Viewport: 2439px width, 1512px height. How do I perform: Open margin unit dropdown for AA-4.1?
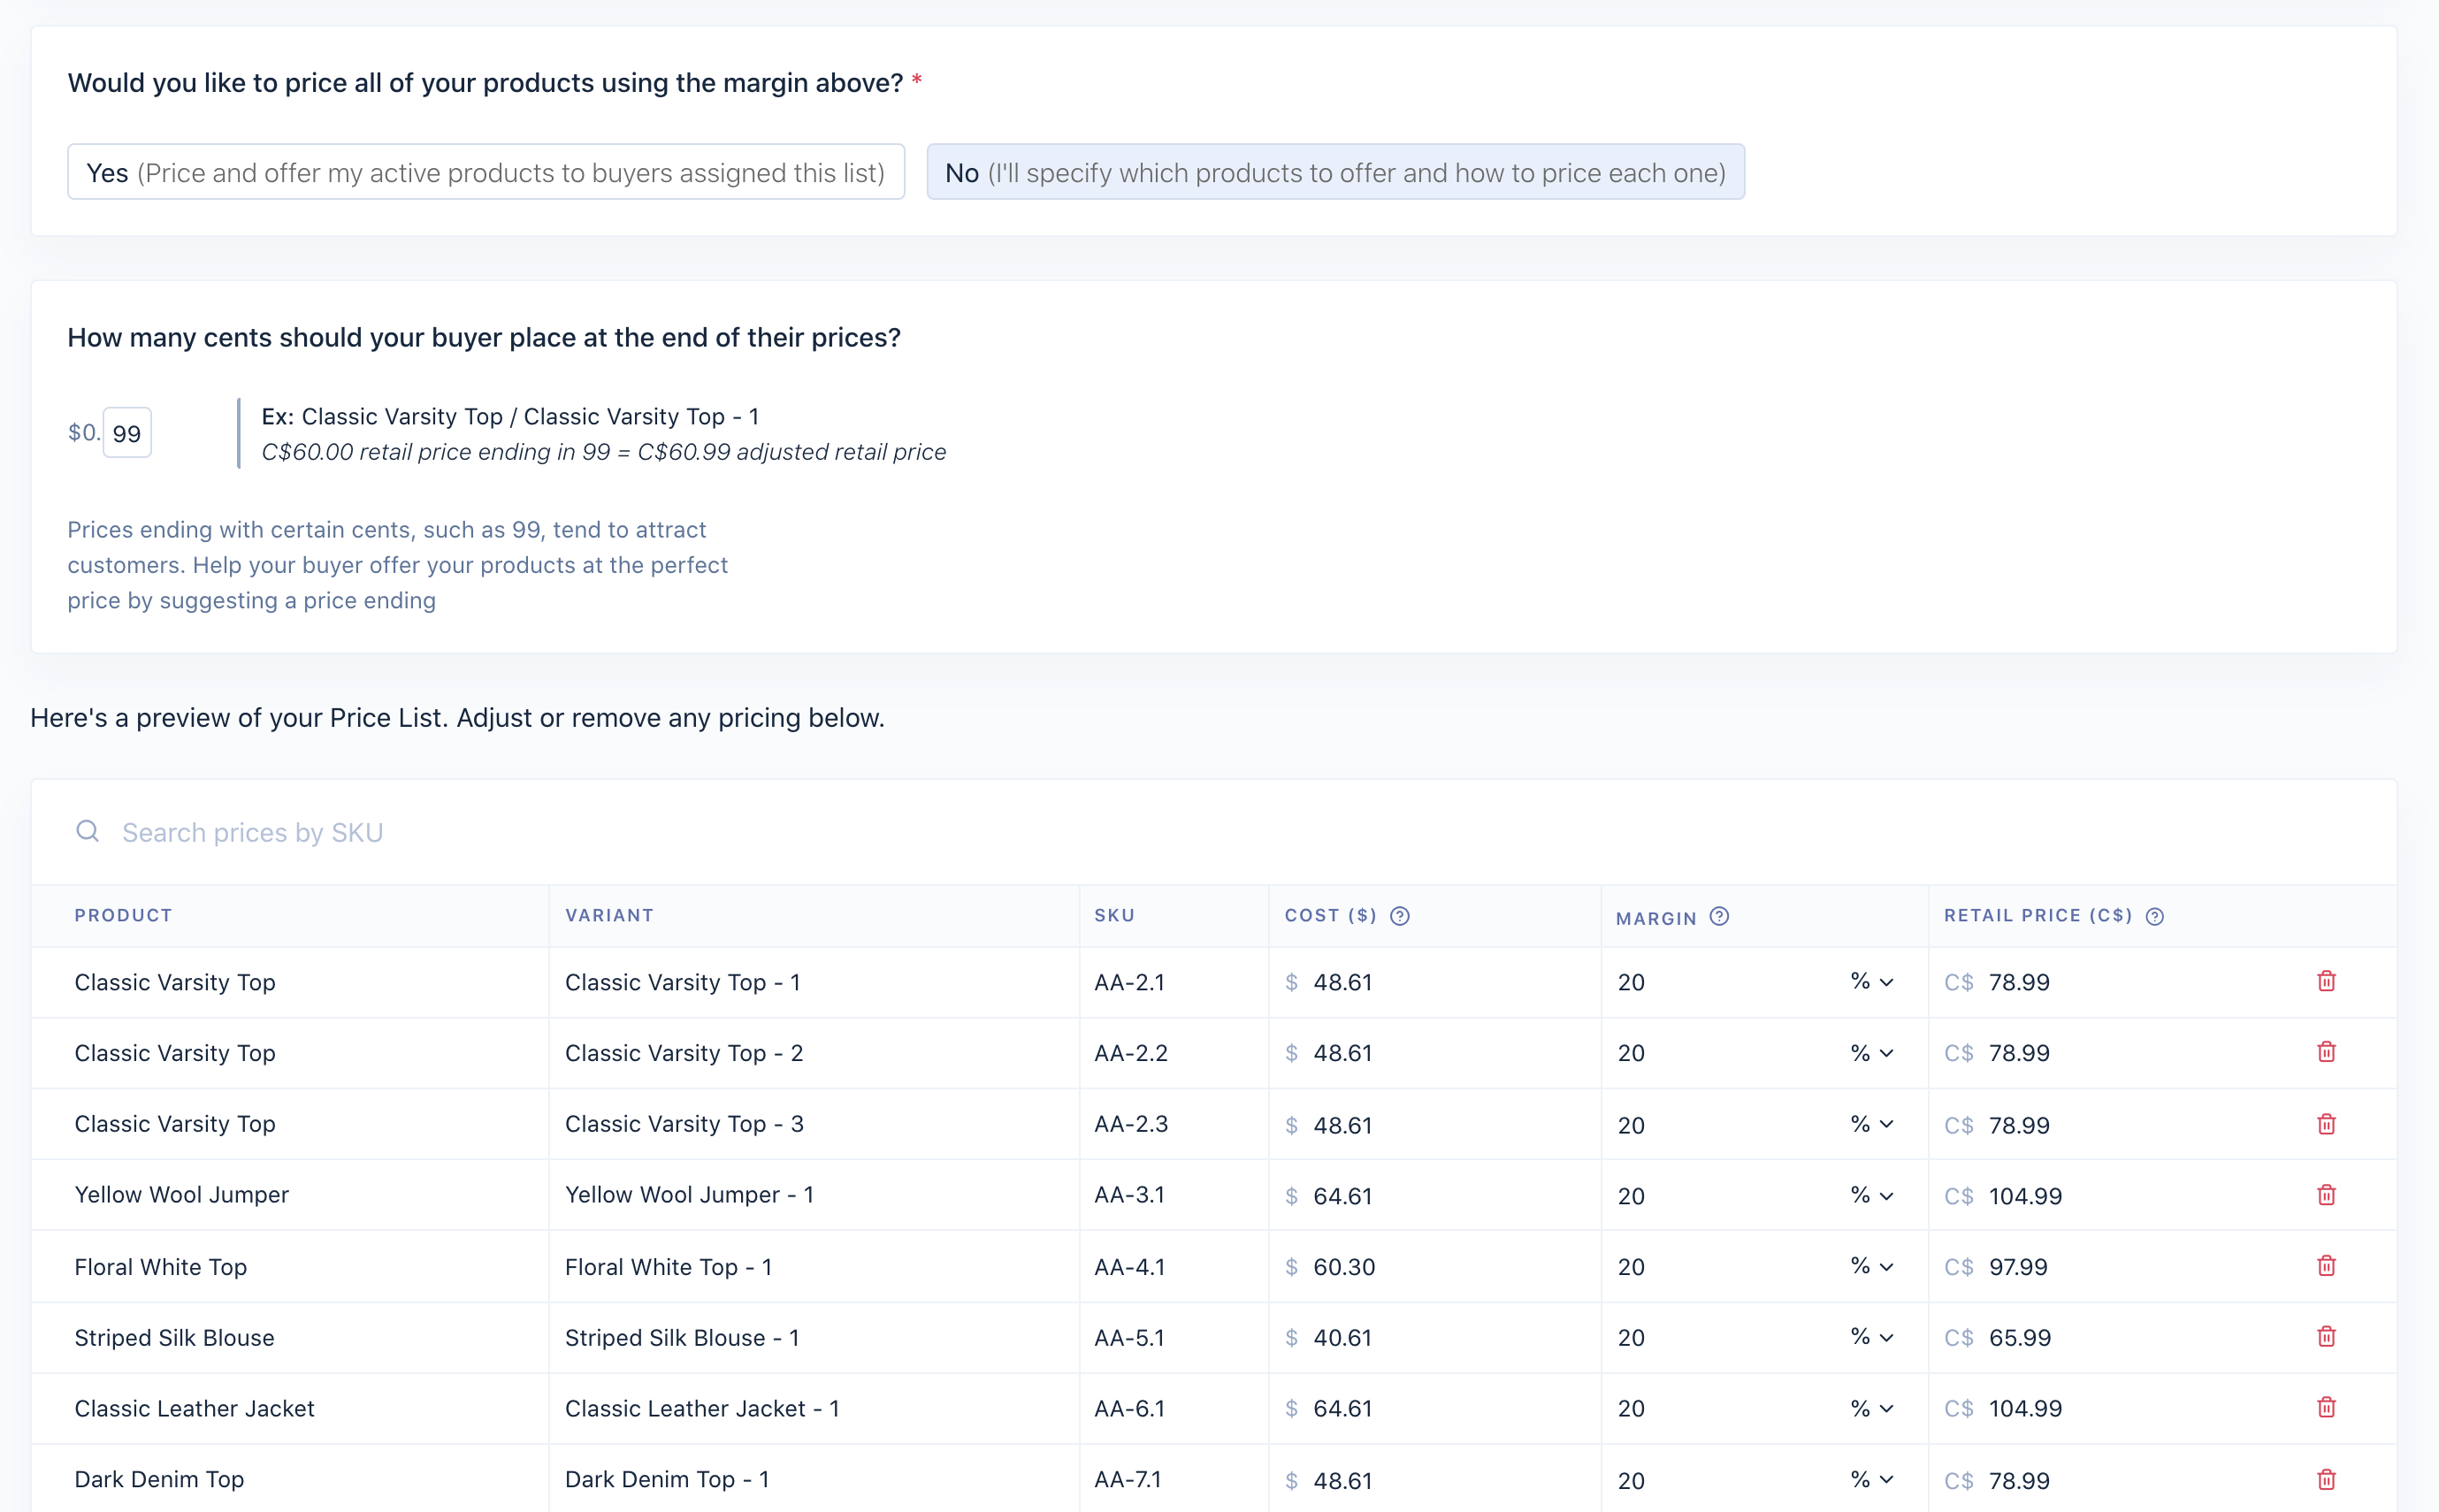click(1871, 1266)
